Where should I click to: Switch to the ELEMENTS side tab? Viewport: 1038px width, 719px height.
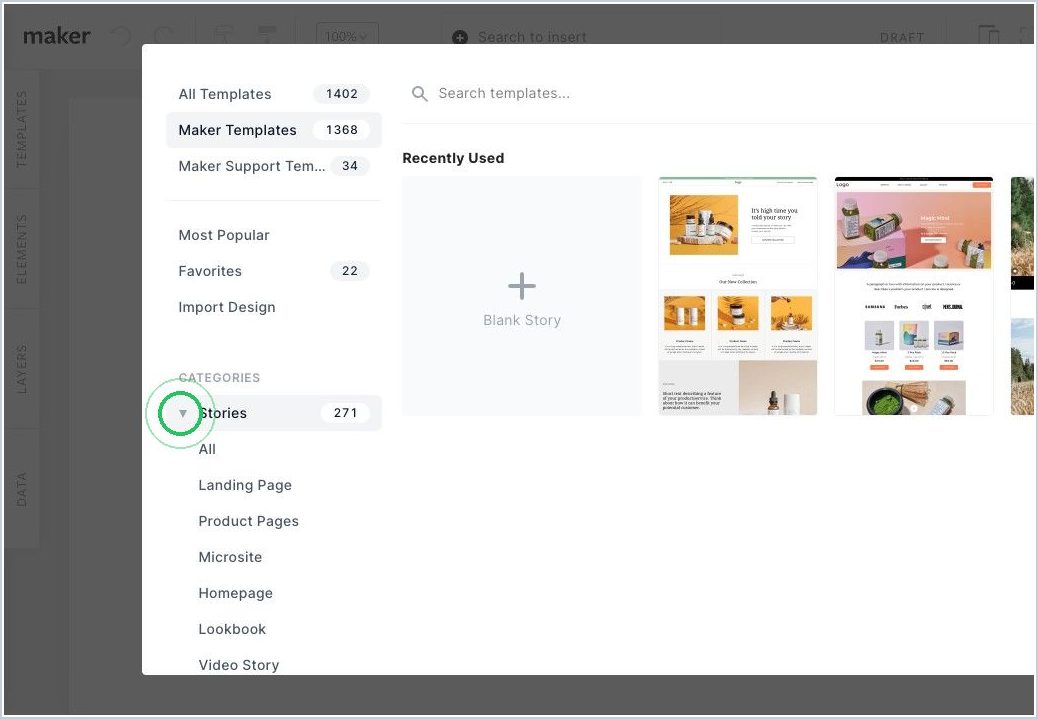(x=21, y=249)
